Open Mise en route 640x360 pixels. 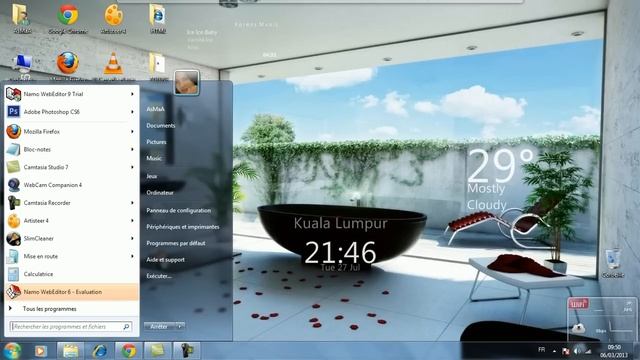pos(71,256)
